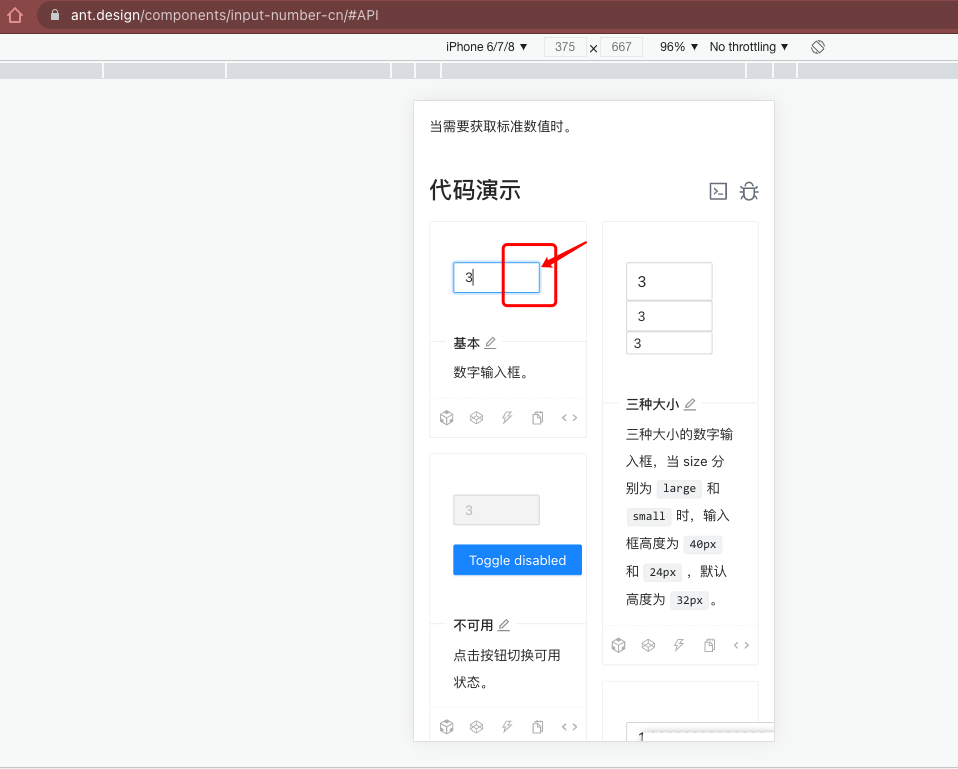
Task: Open StackBlitz lightning icon in 基本 card
Action: pos(507,418)
